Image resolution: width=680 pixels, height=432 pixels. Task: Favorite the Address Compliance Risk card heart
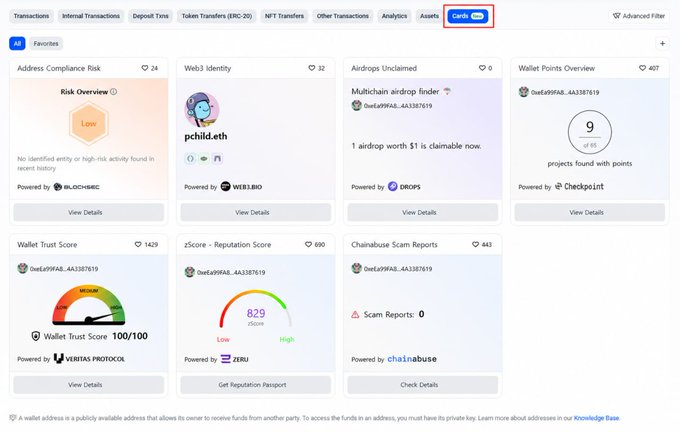[145, 68]
